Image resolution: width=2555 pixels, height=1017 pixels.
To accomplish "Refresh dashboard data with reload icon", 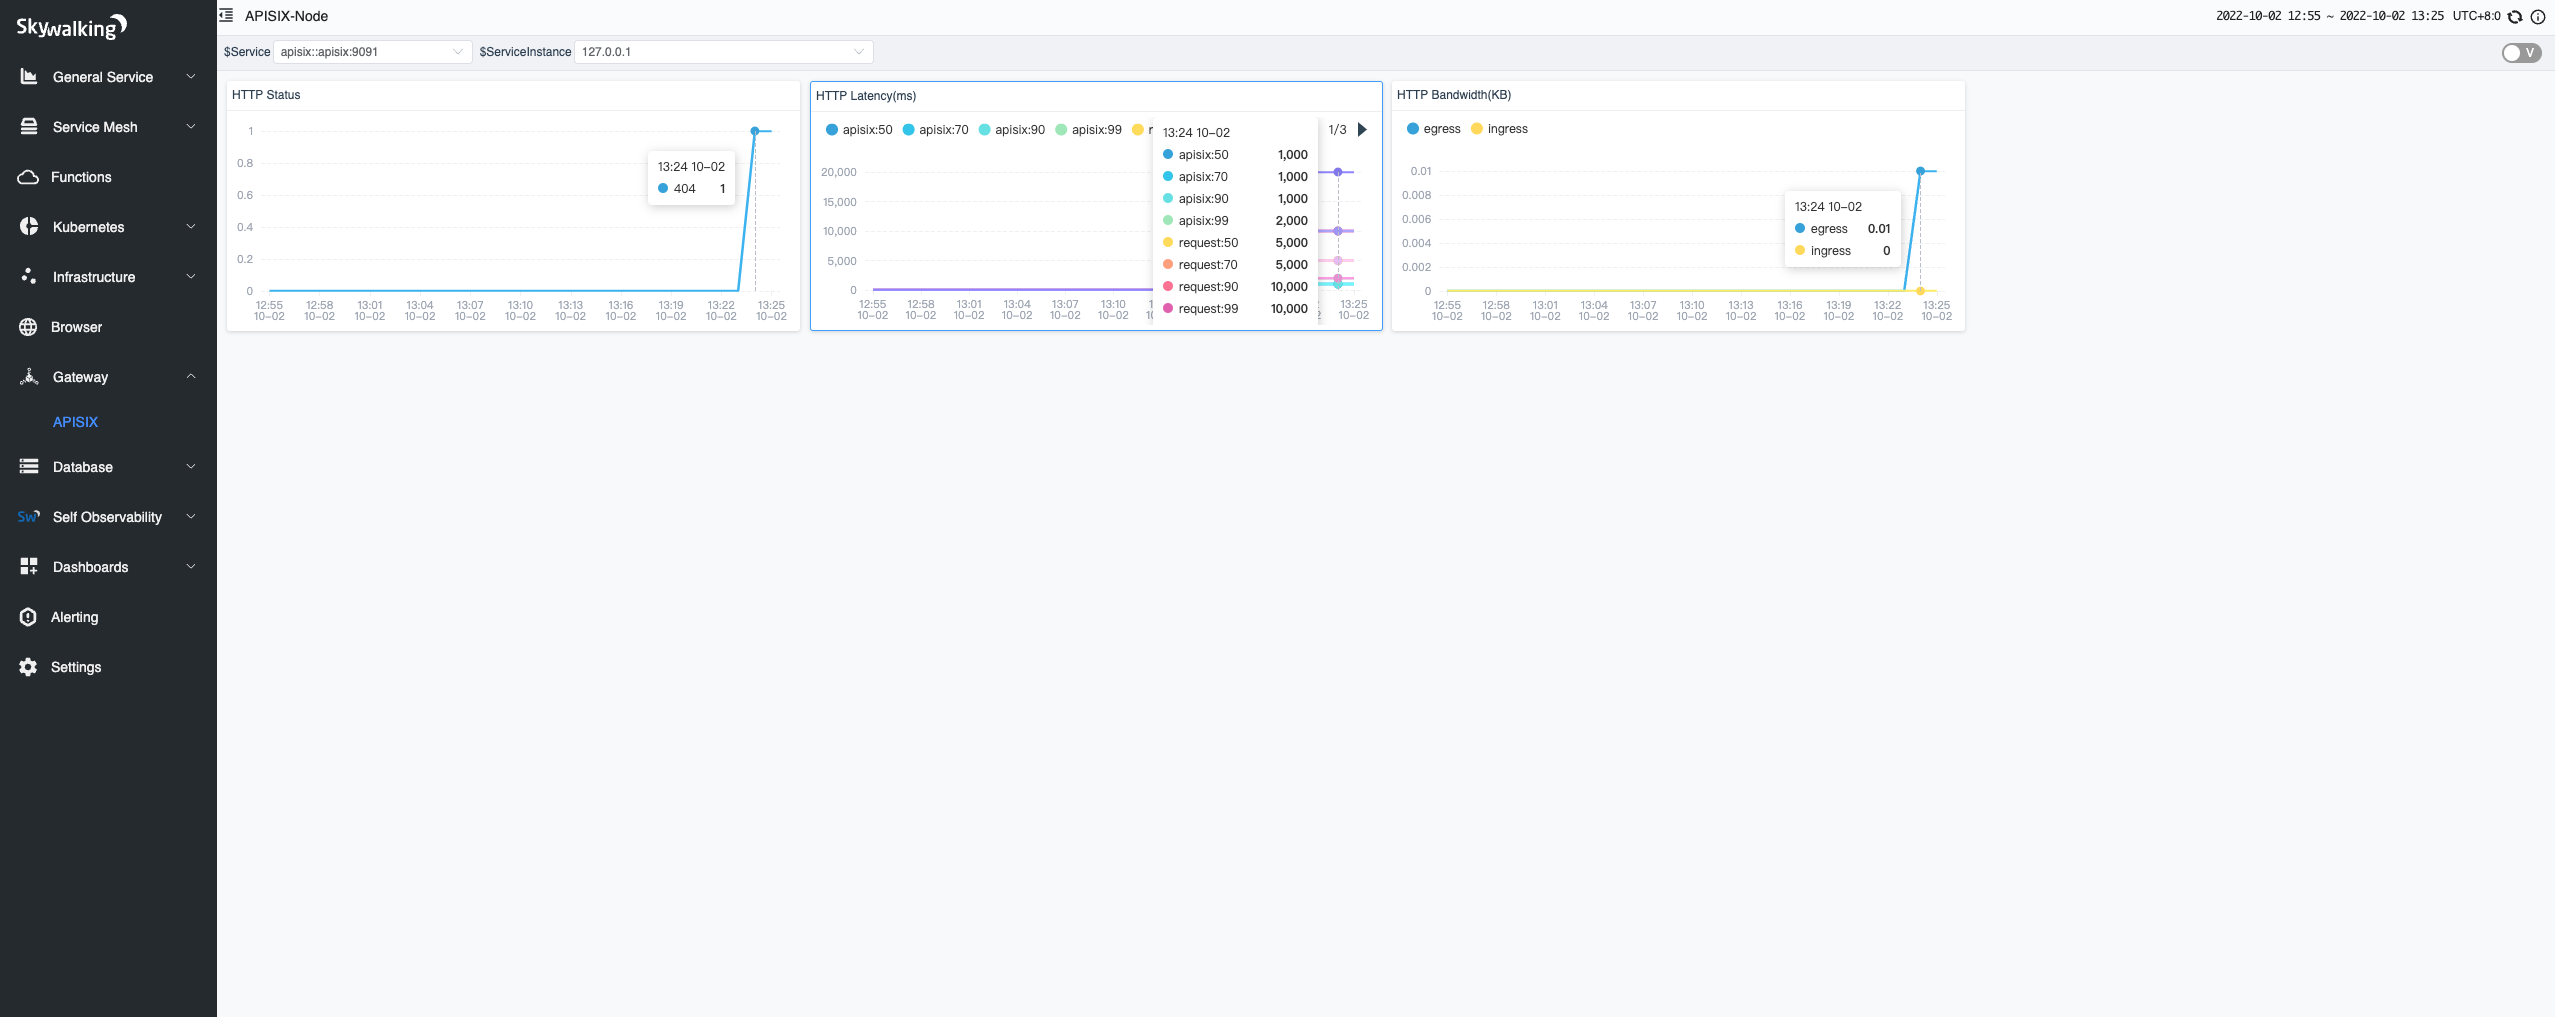I will point(2515,16).
